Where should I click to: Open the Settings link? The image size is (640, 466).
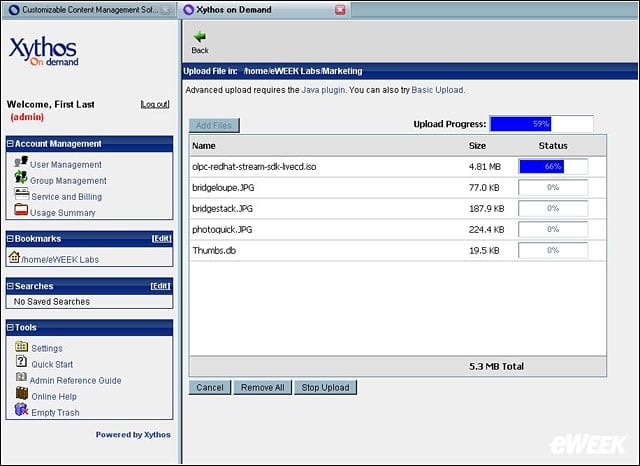tap(47, 348)
